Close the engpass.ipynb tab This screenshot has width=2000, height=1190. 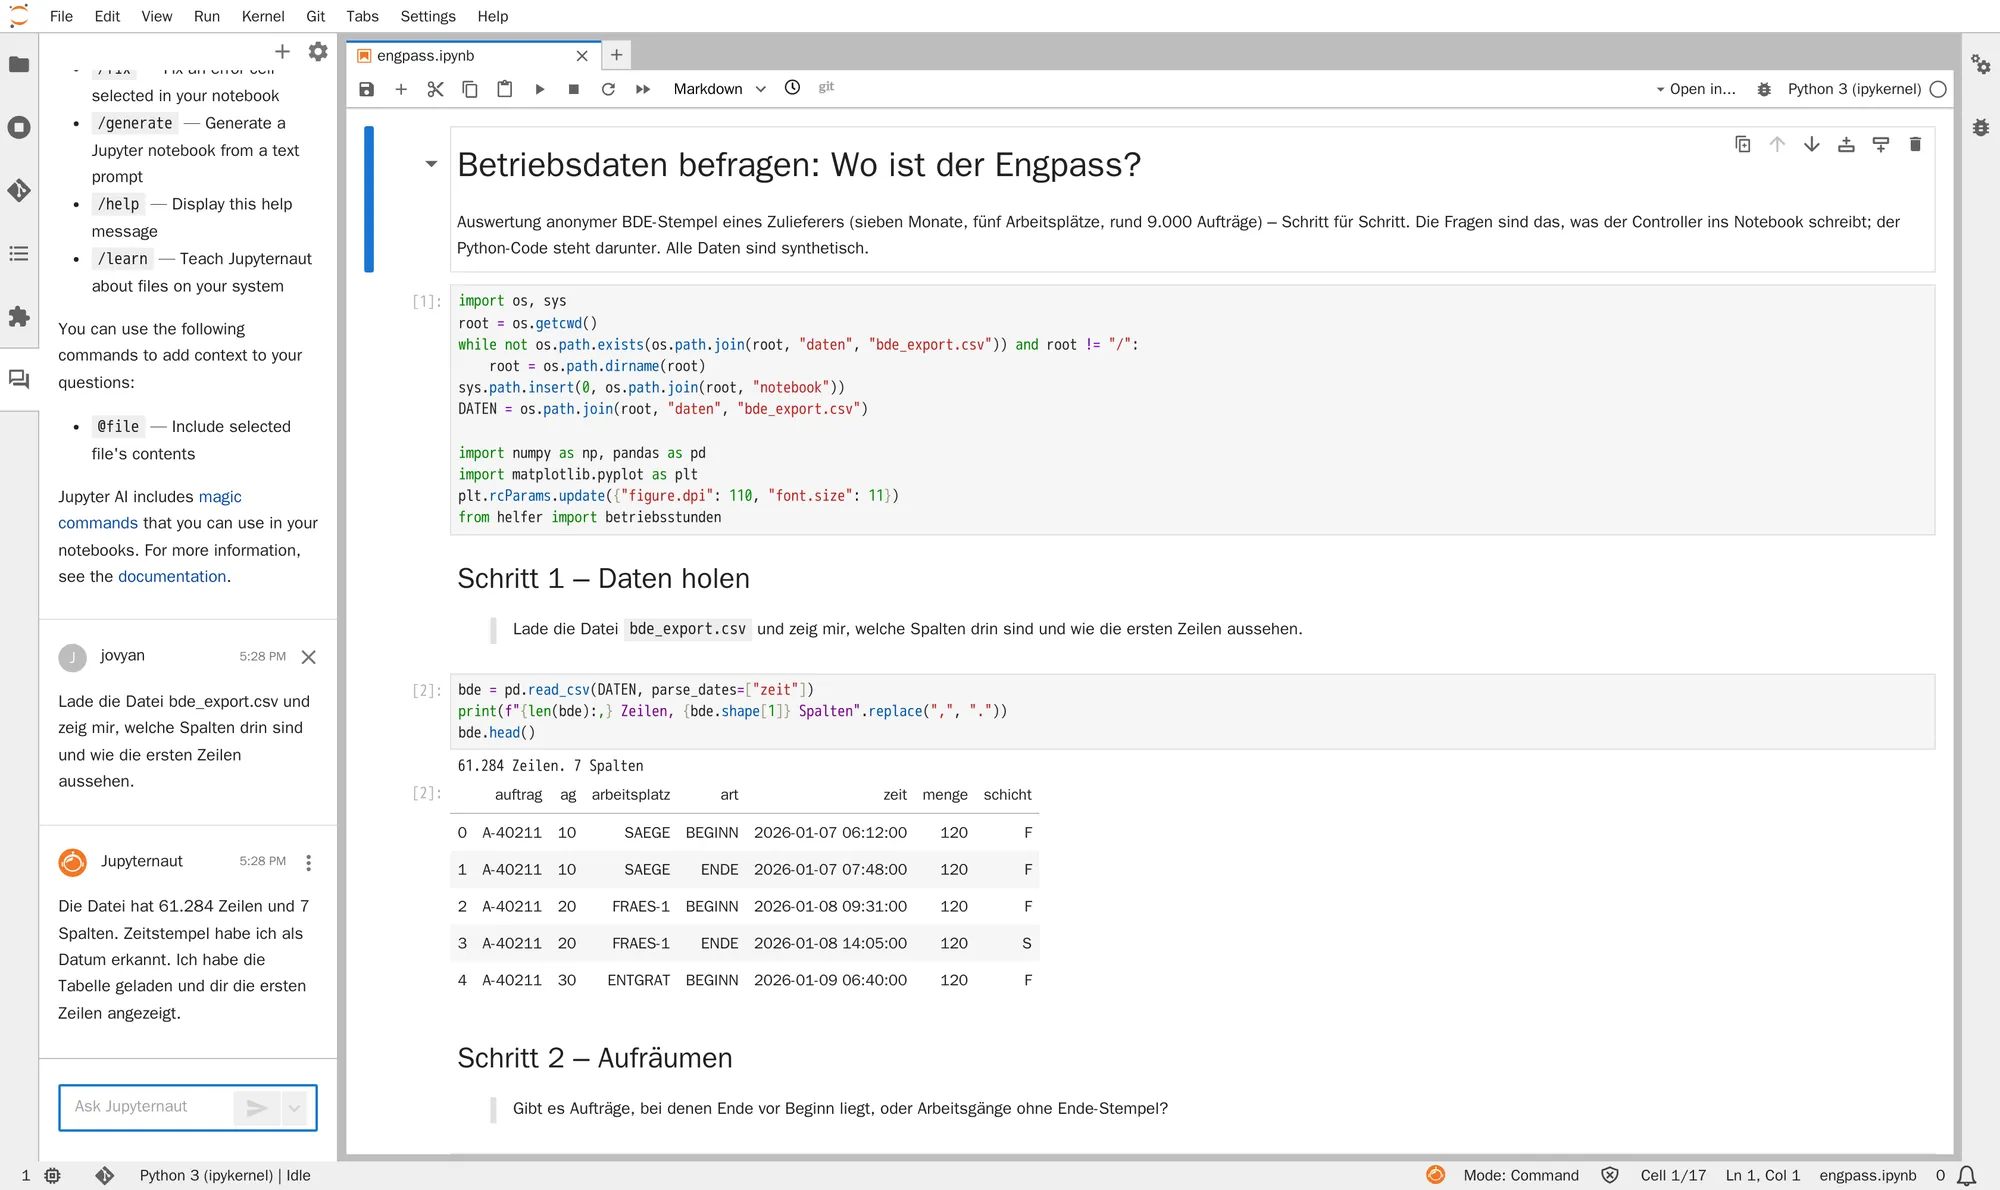(582, 56)
